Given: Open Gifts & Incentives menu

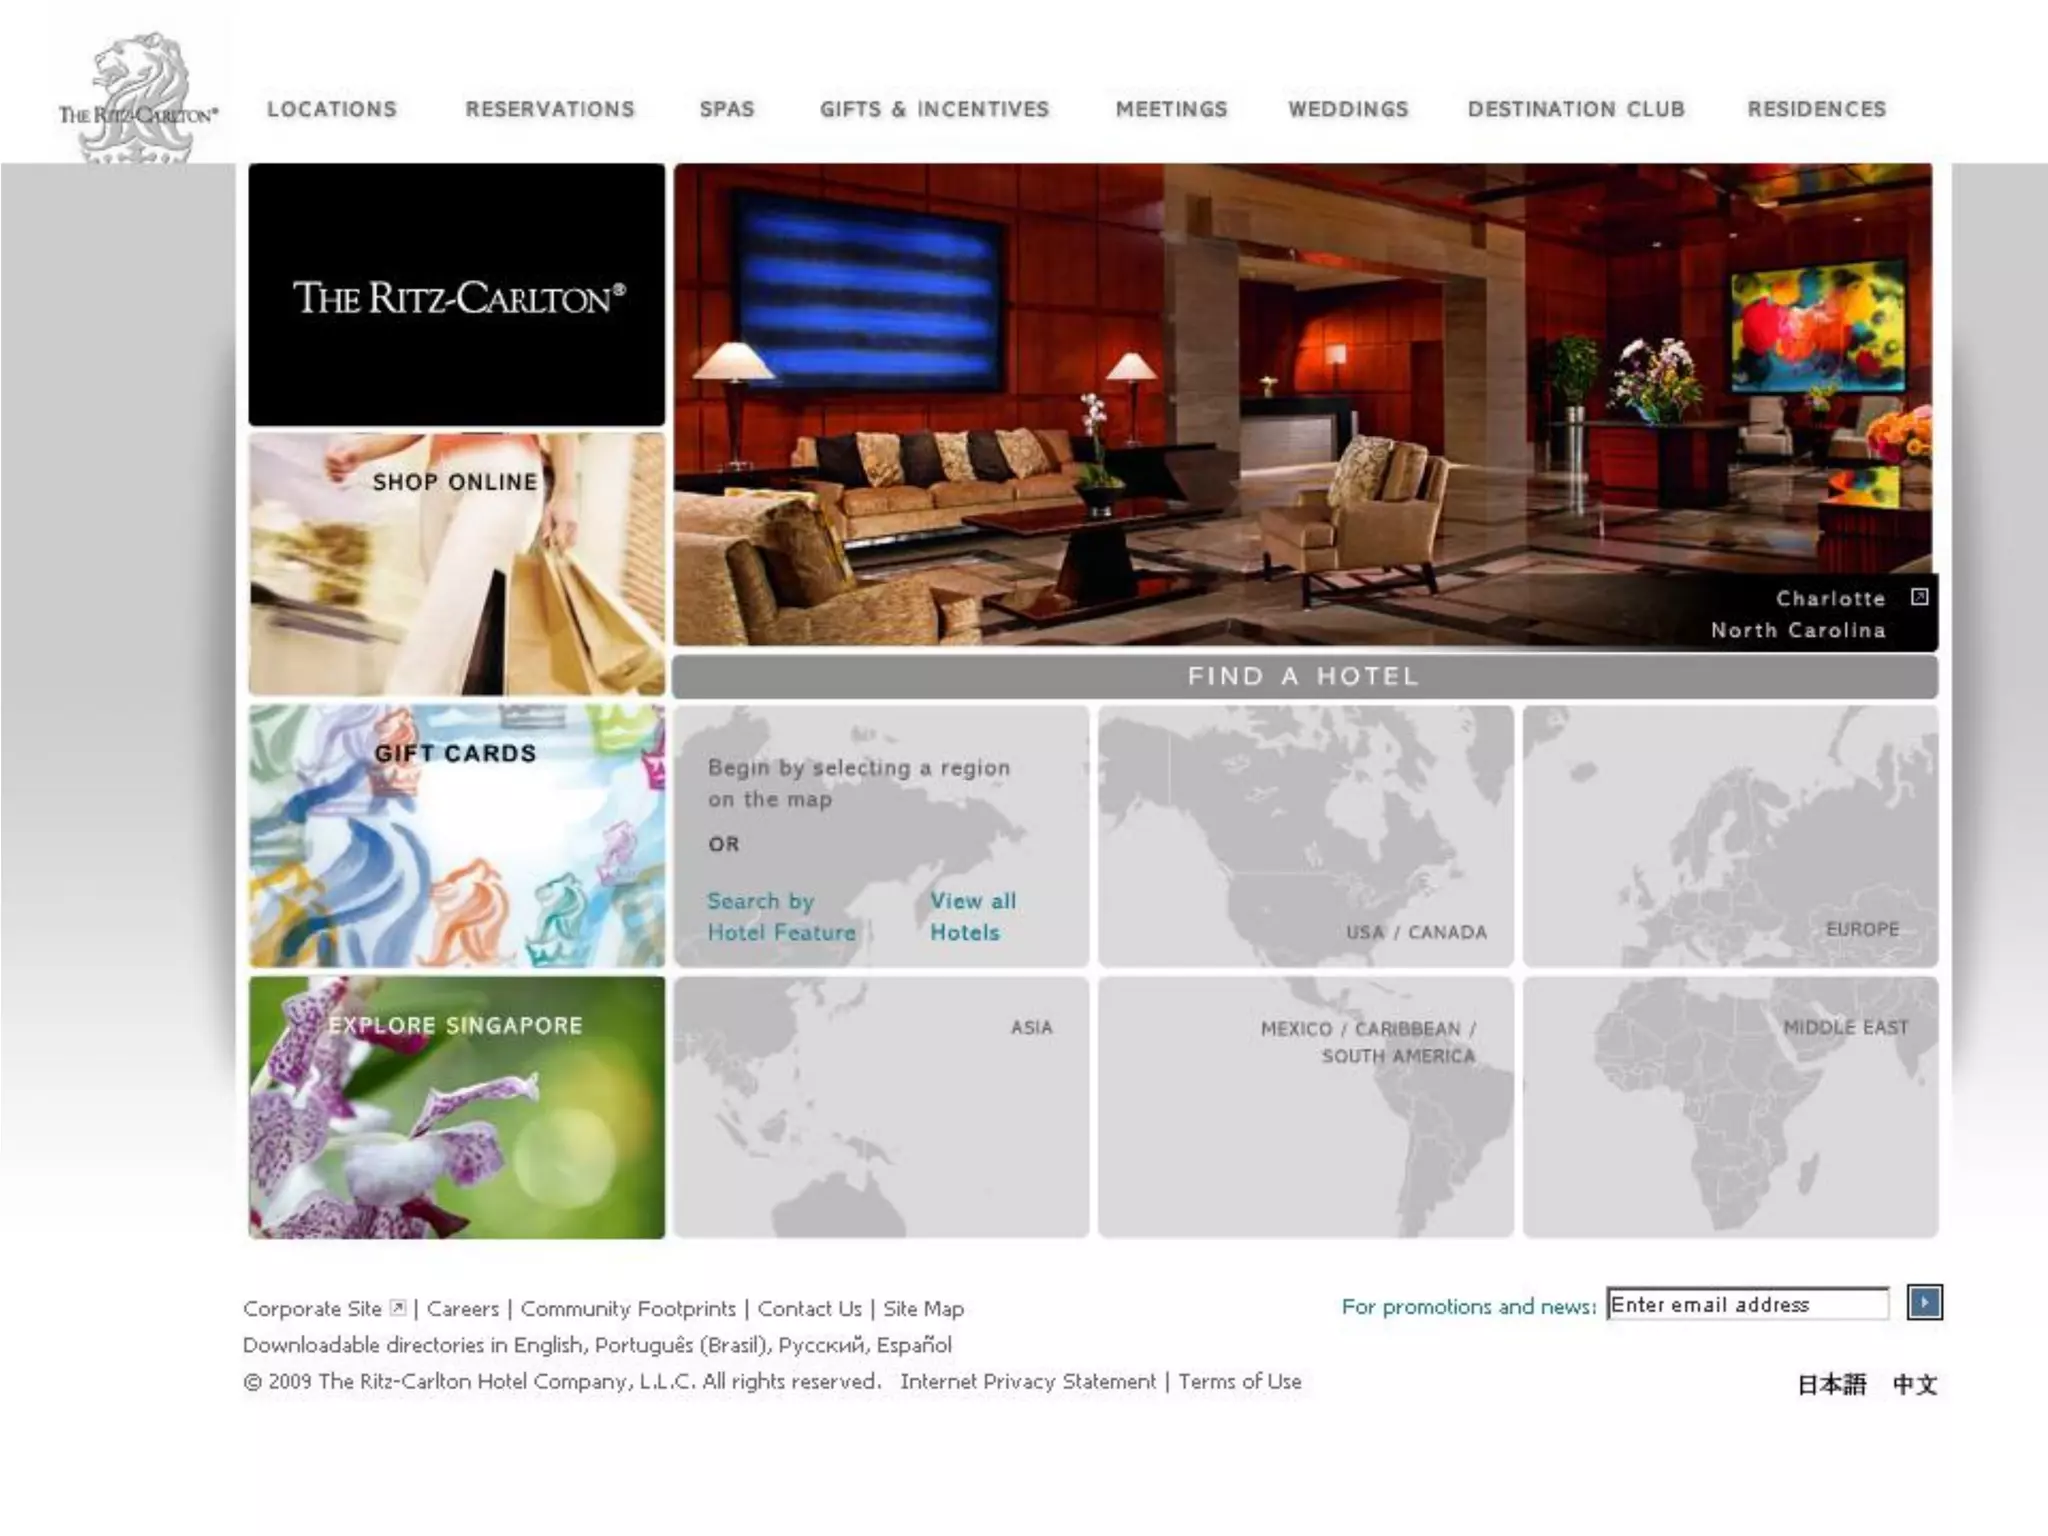Looking at the screenshot, I should click(x=934, y=109).
